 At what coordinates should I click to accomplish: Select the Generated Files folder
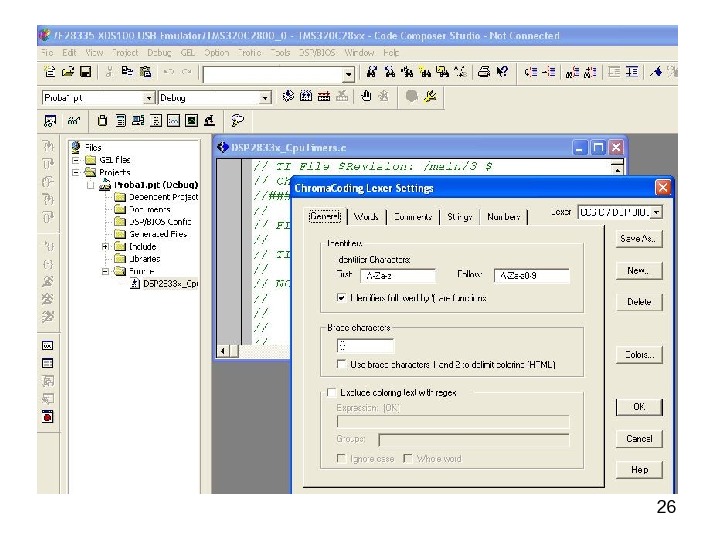(158, 234)
